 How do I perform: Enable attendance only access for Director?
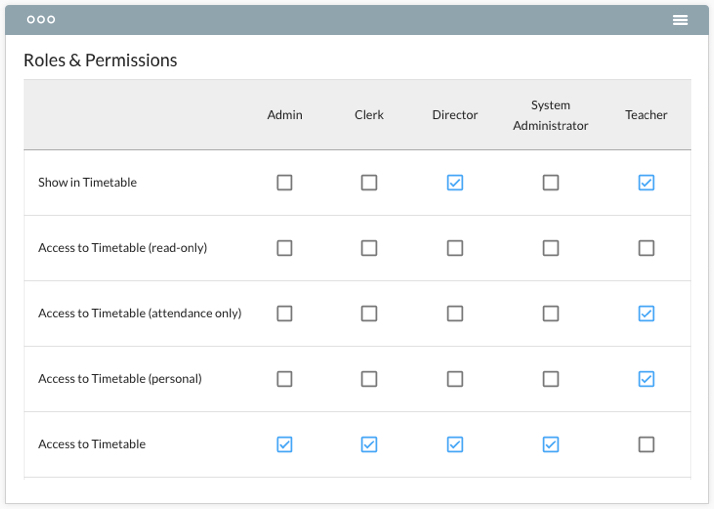(455, 313)
